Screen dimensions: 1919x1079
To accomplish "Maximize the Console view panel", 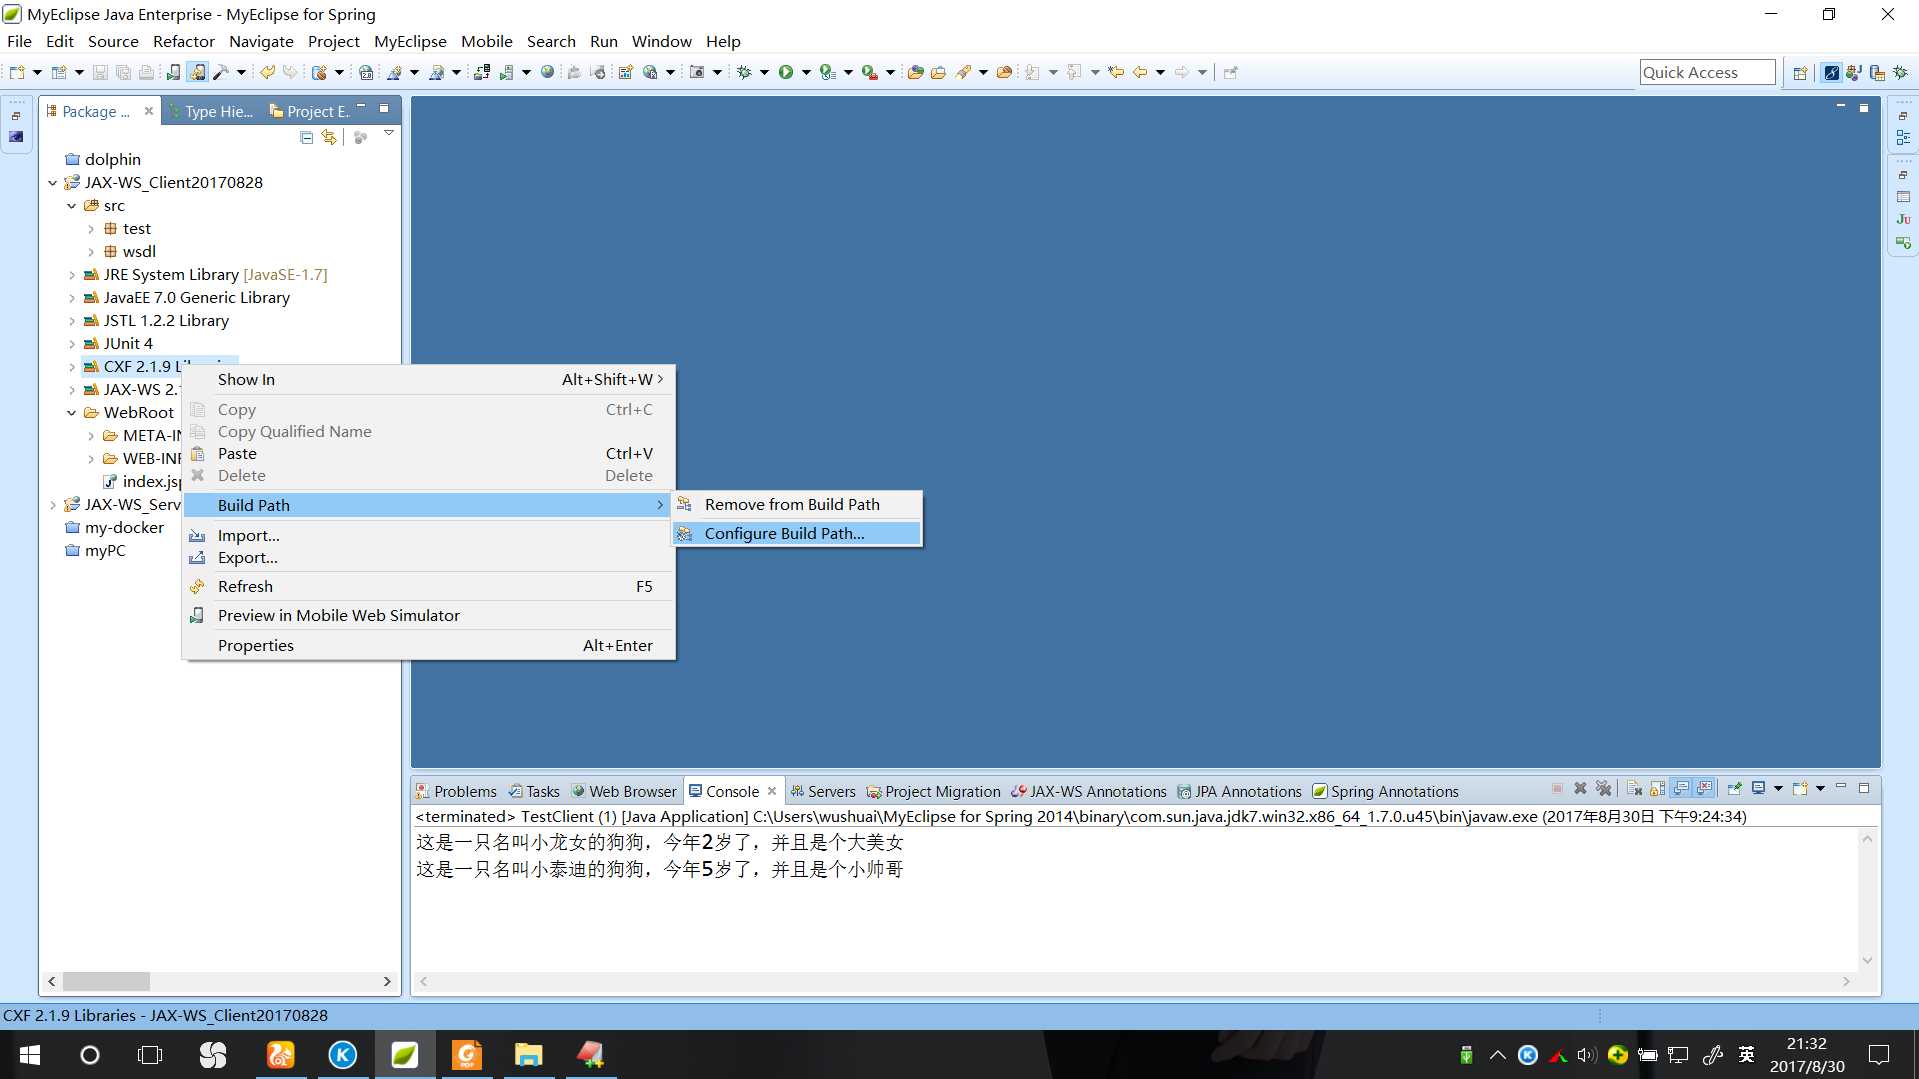I will pyautogui.click(x=1864, y=788).
